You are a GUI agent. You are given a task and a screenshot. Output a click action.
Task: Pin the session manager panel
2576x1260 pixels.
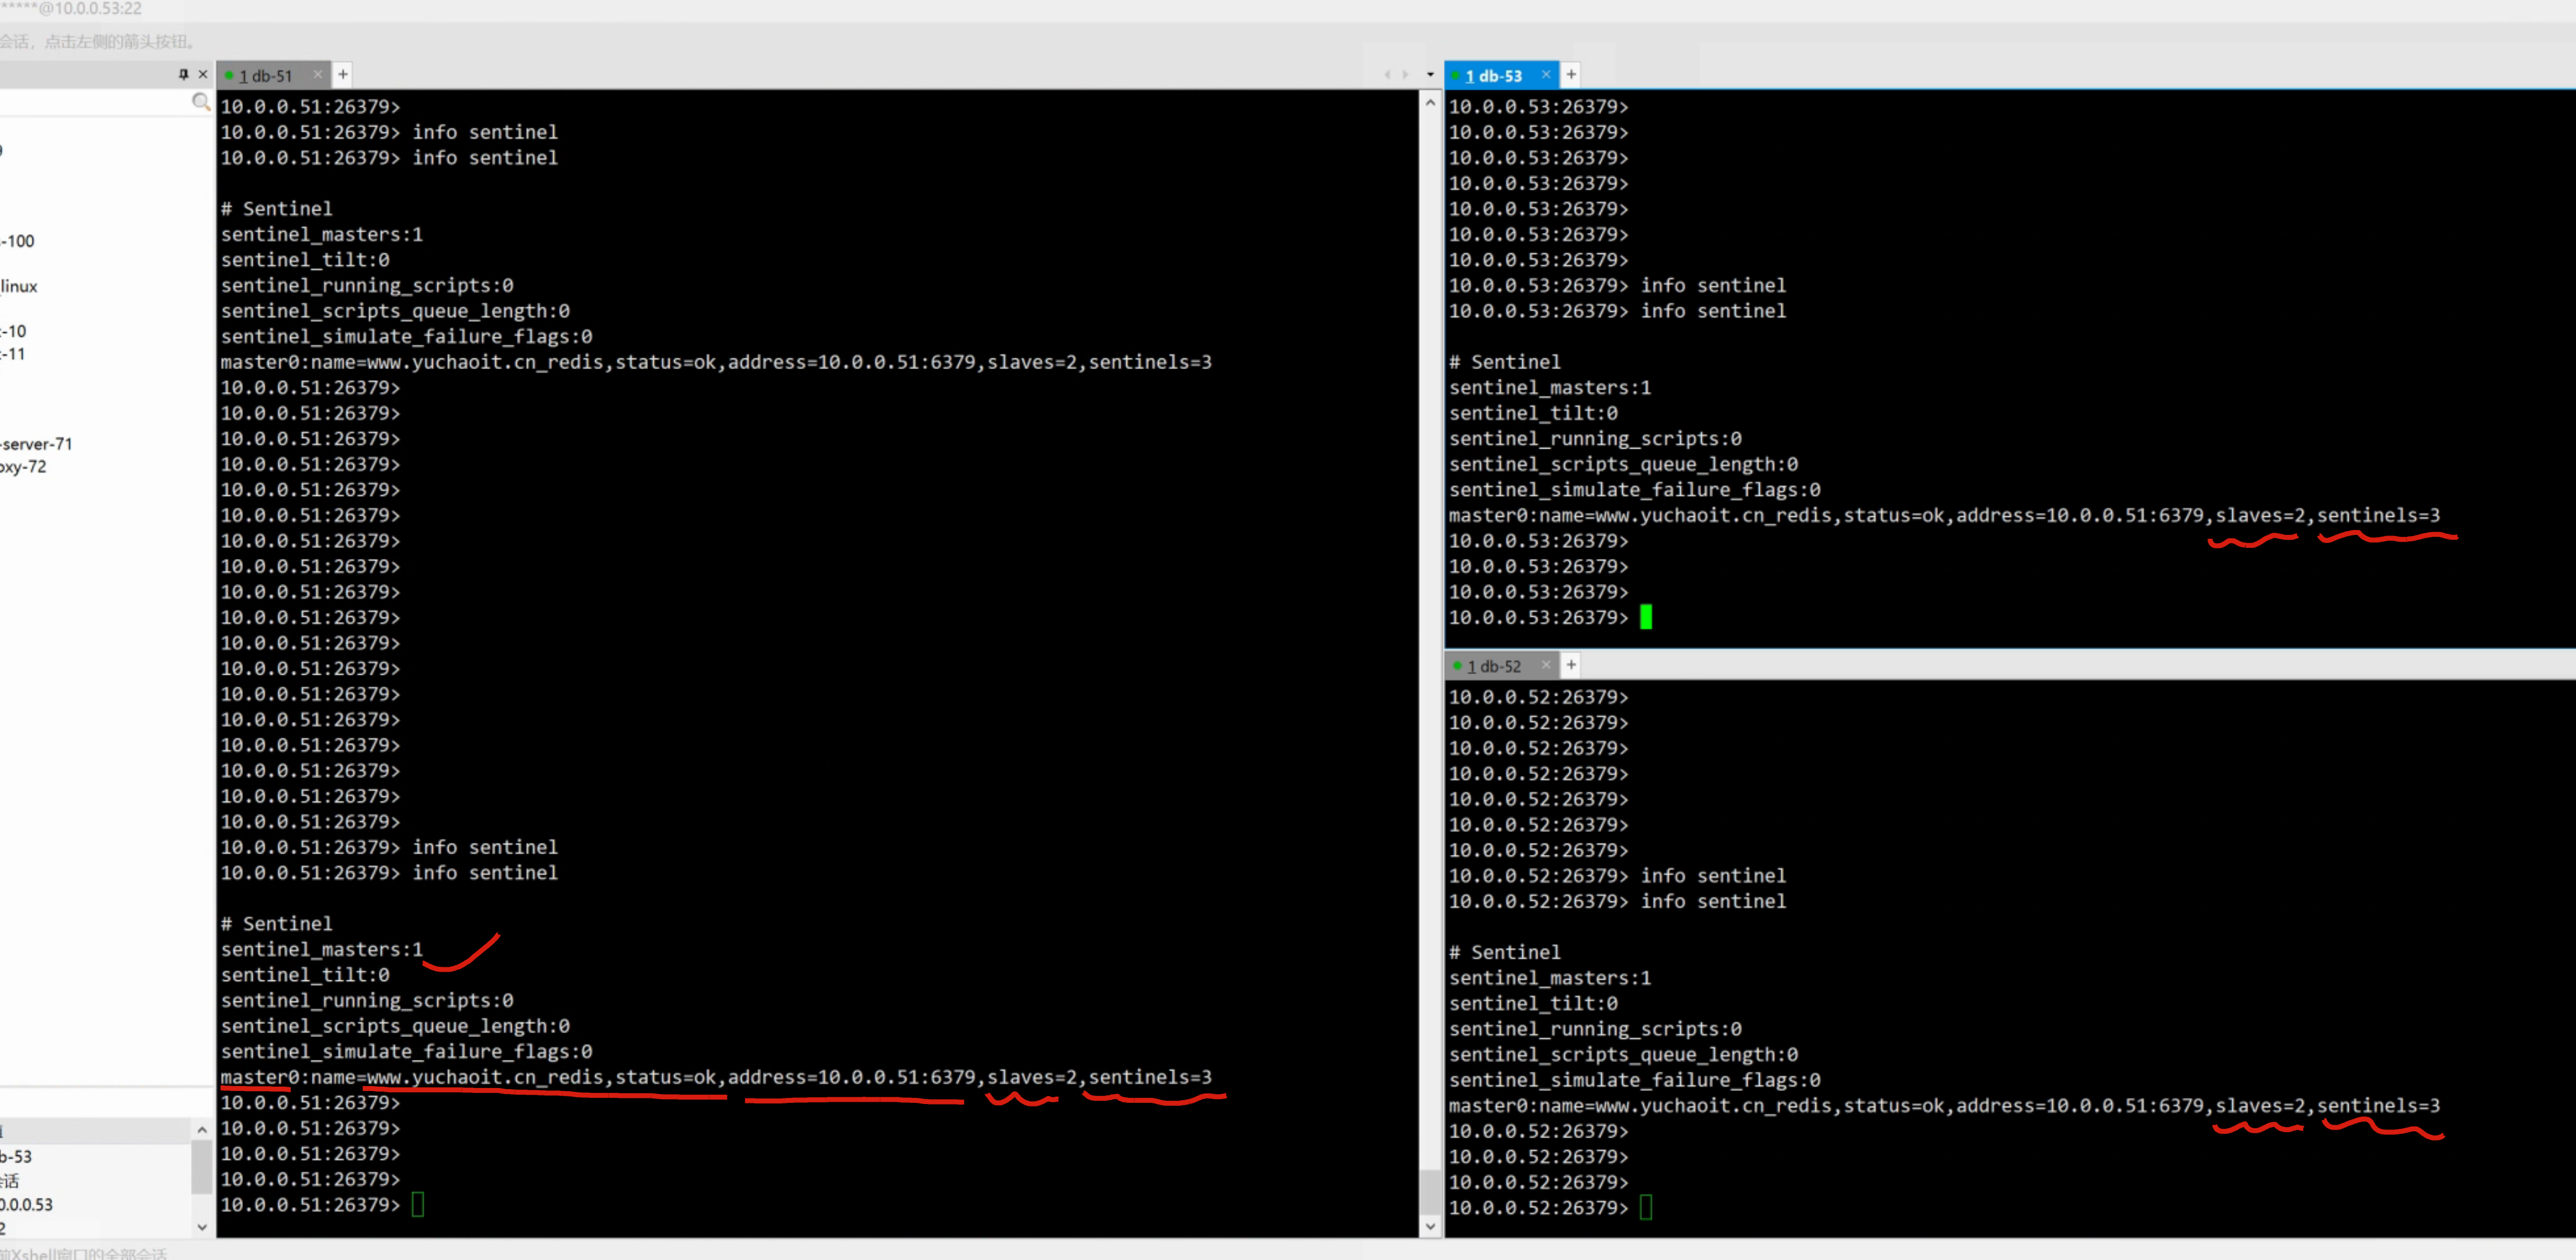183,74
